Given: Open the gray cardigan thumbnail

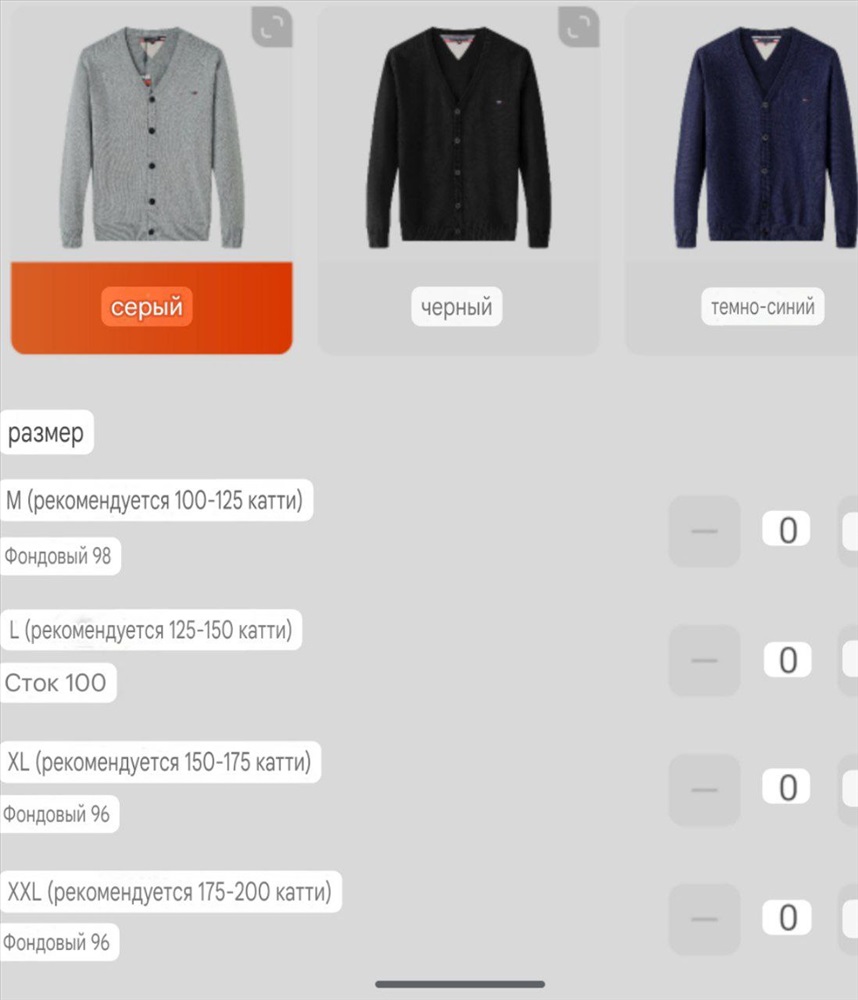Looking at the screenshot, I should click(152, 136).
